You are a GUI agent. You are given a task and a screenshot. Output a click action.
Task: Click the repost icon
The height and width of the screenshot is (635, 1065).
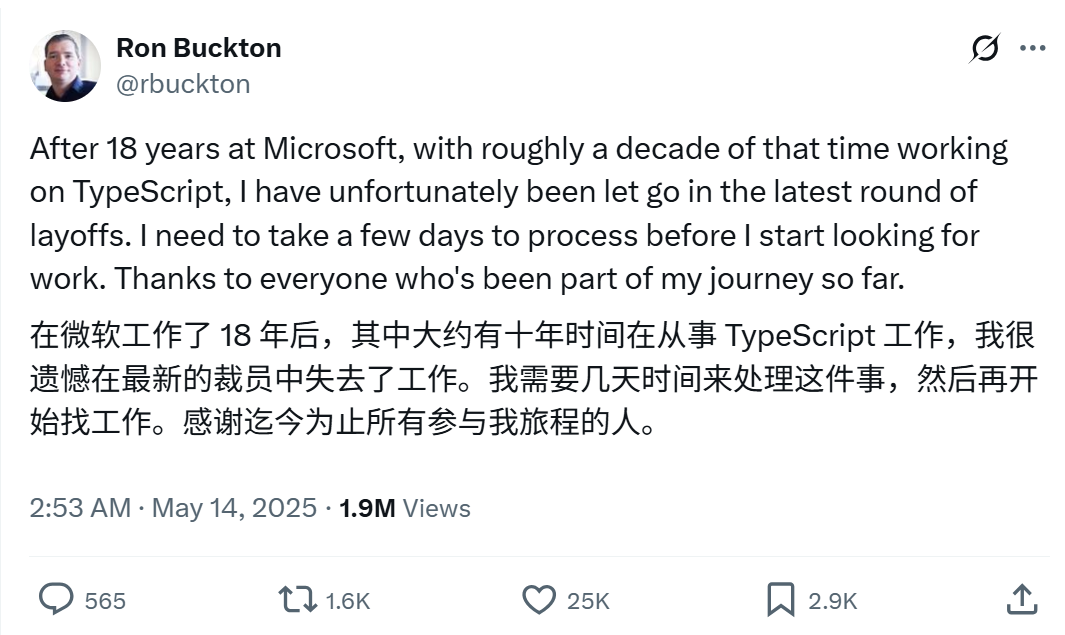tap(293, 600)
